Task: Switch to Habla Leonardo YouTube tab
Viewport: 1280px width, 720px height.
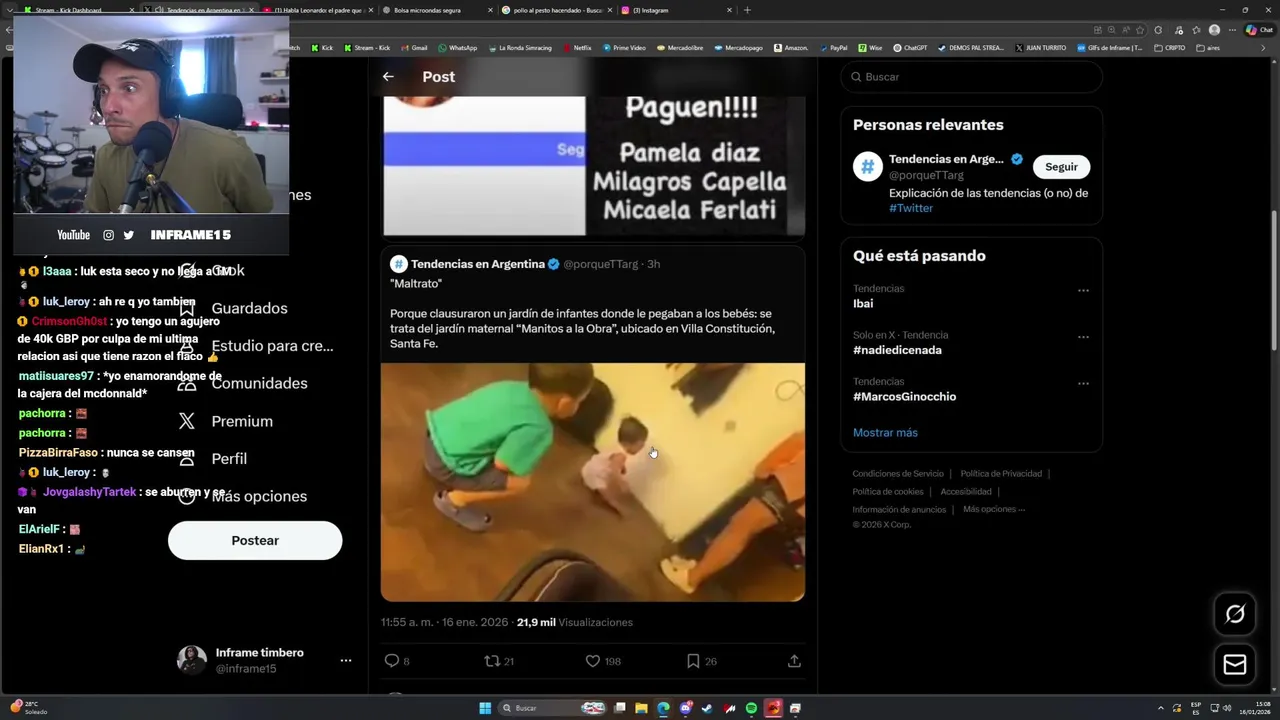Action: click(x=316, y=10)
